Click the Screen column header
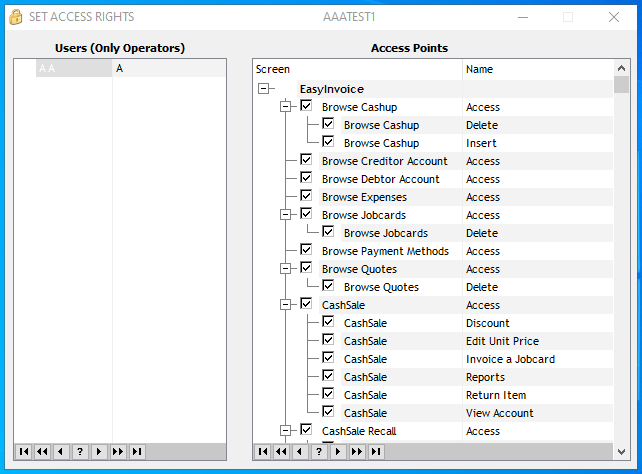The image size is (642, 474). 357,69
